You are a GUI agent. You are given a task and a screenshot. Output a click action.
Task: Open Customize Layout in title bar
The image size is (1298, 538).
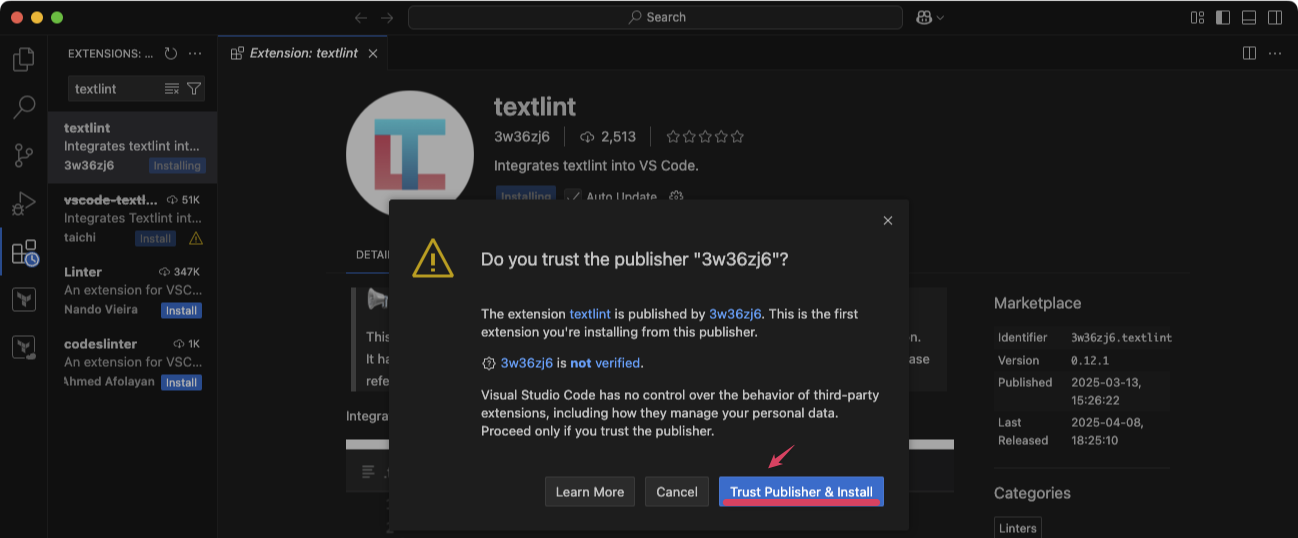1198,18
